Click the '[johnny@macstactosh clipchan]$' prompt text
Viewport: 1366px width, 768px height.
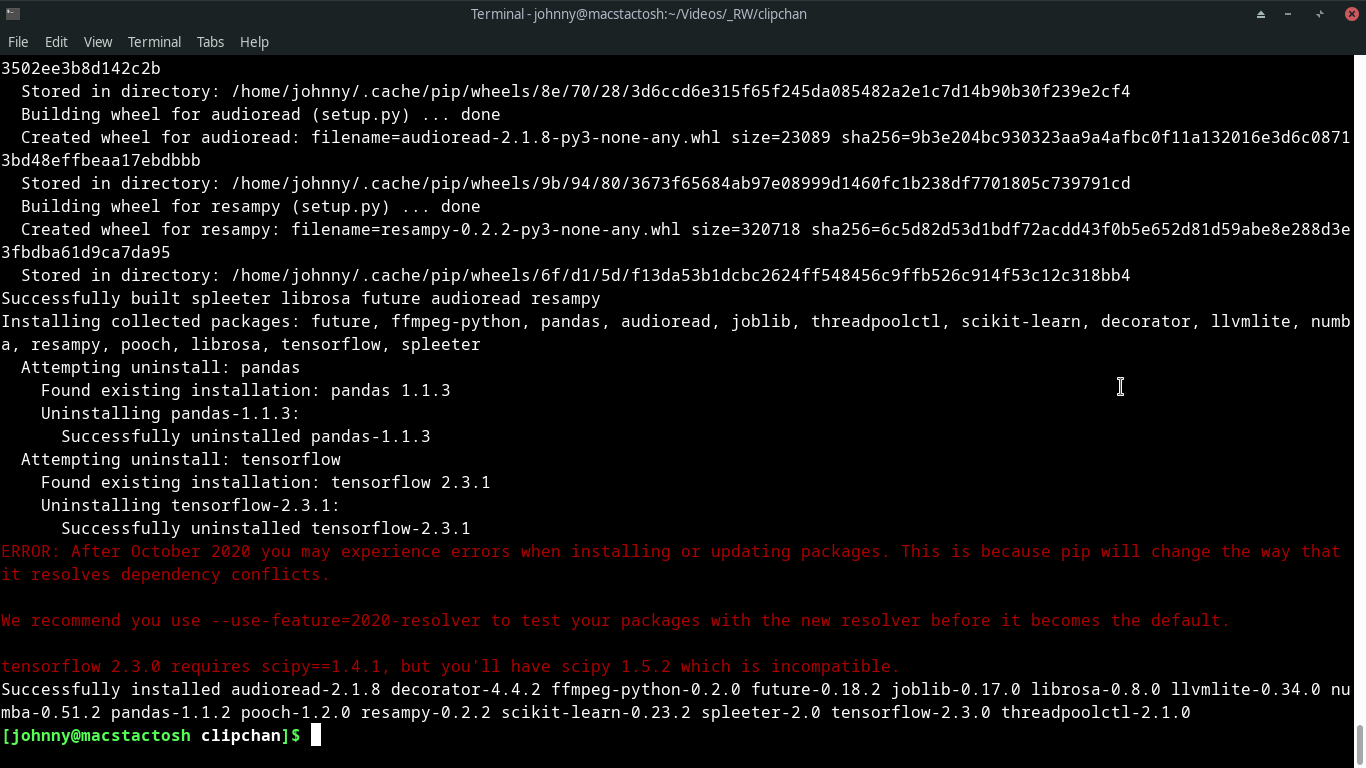click(151, 736)
